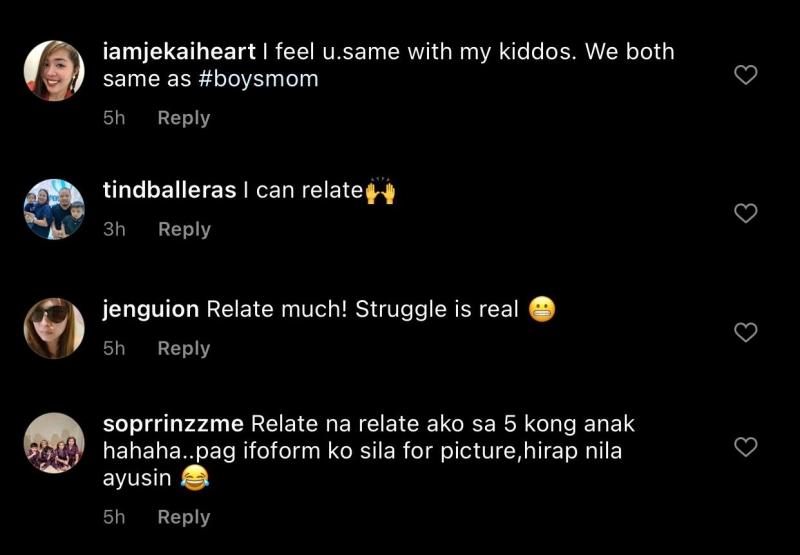
Task: Like jenguion's "Struggle is real" comment
Action: coord(745,332)
